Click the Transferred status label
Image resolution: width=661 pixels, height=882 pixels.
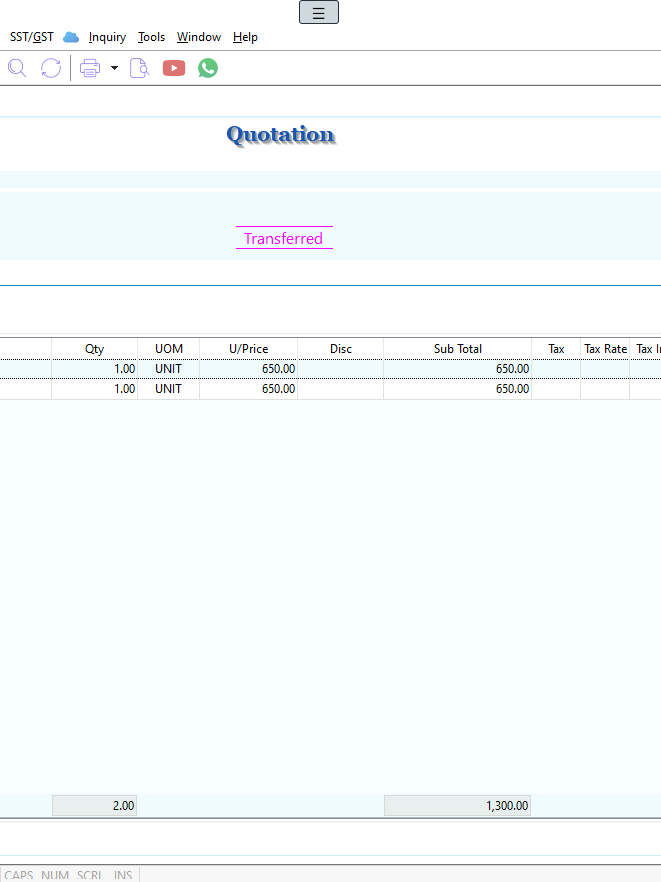[284, 239]
